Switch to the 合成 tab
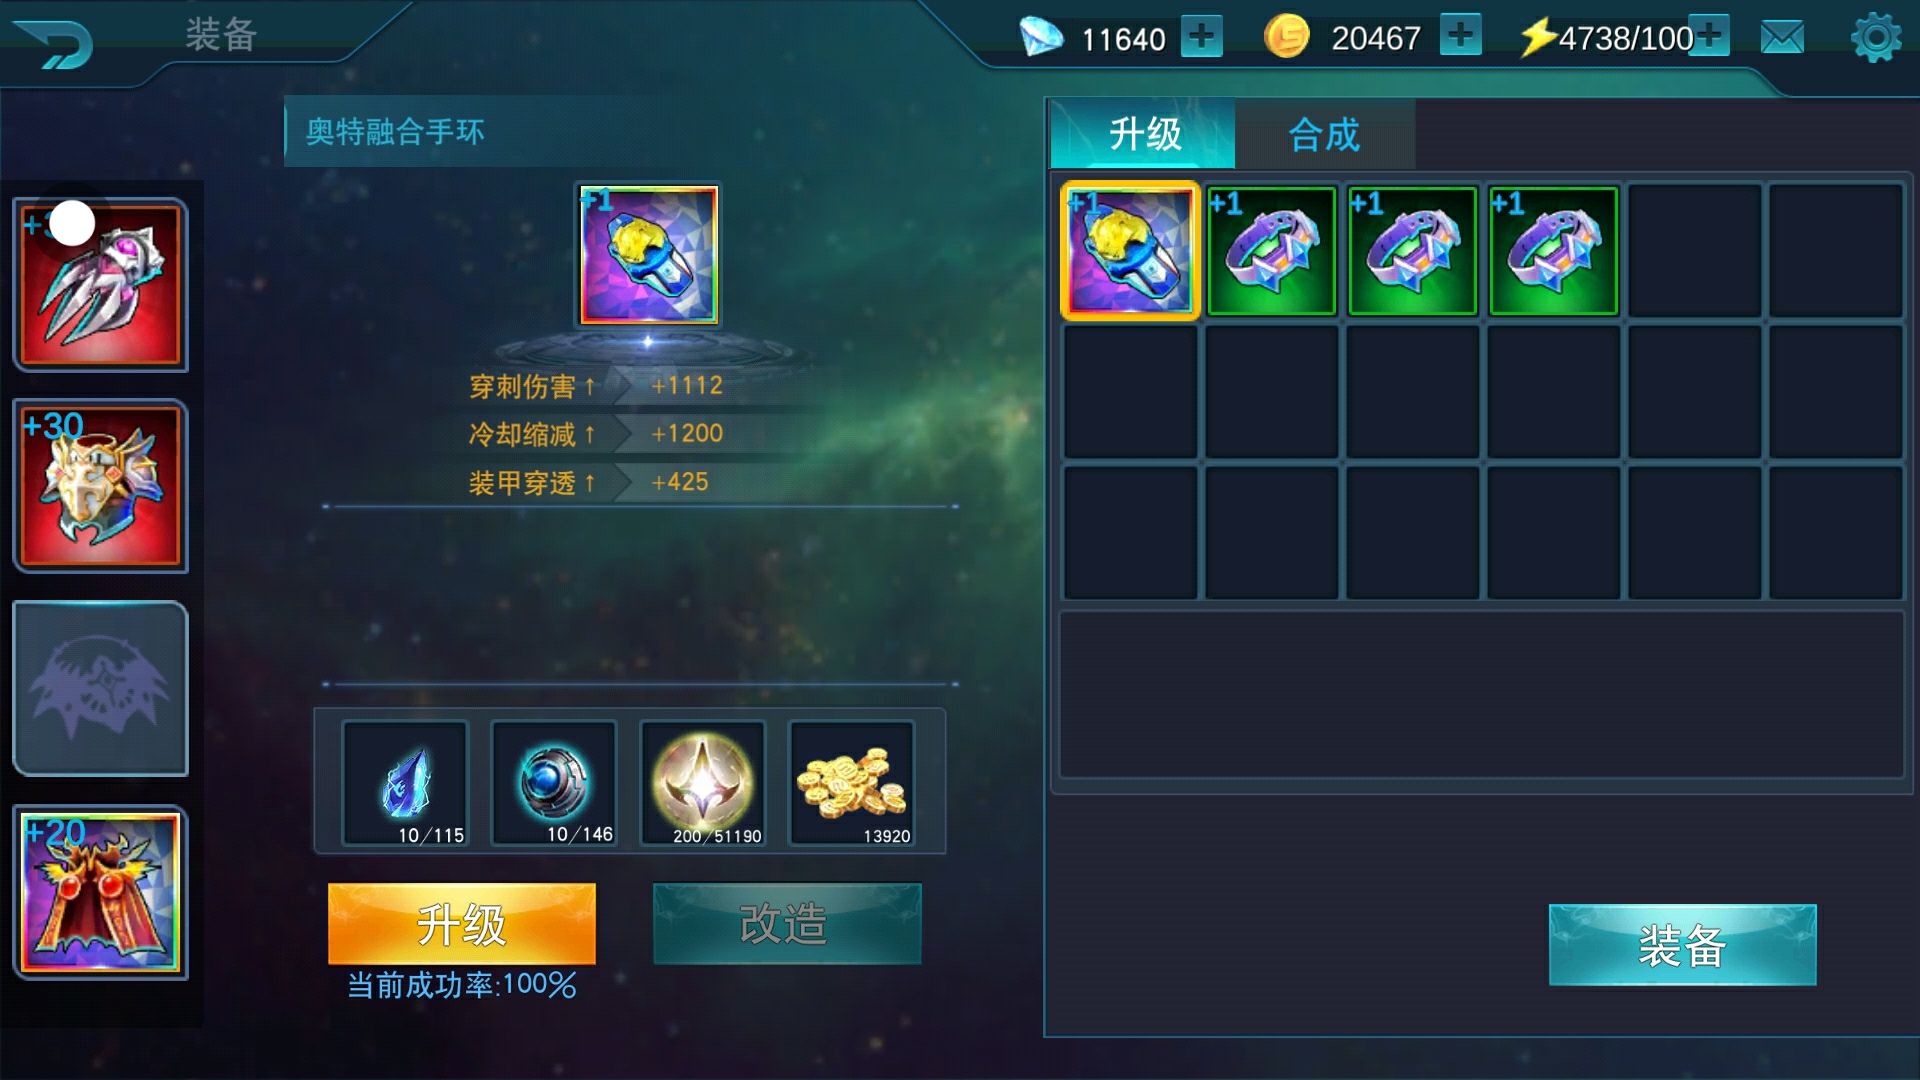The width and height of the screenshot is (1920, 1080). click(x=1324, y=134)
